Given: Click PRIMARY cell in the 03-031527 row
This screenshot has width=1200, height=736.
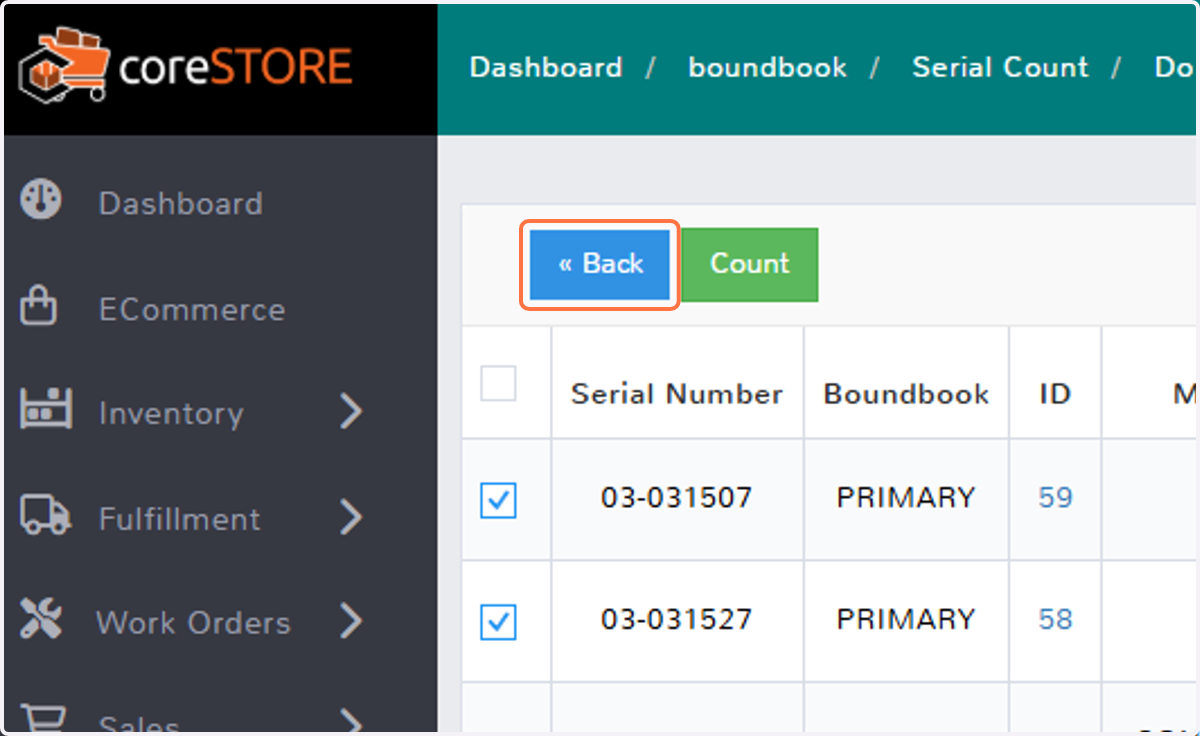Looking at the screenshot, I should tap(906, 619).
